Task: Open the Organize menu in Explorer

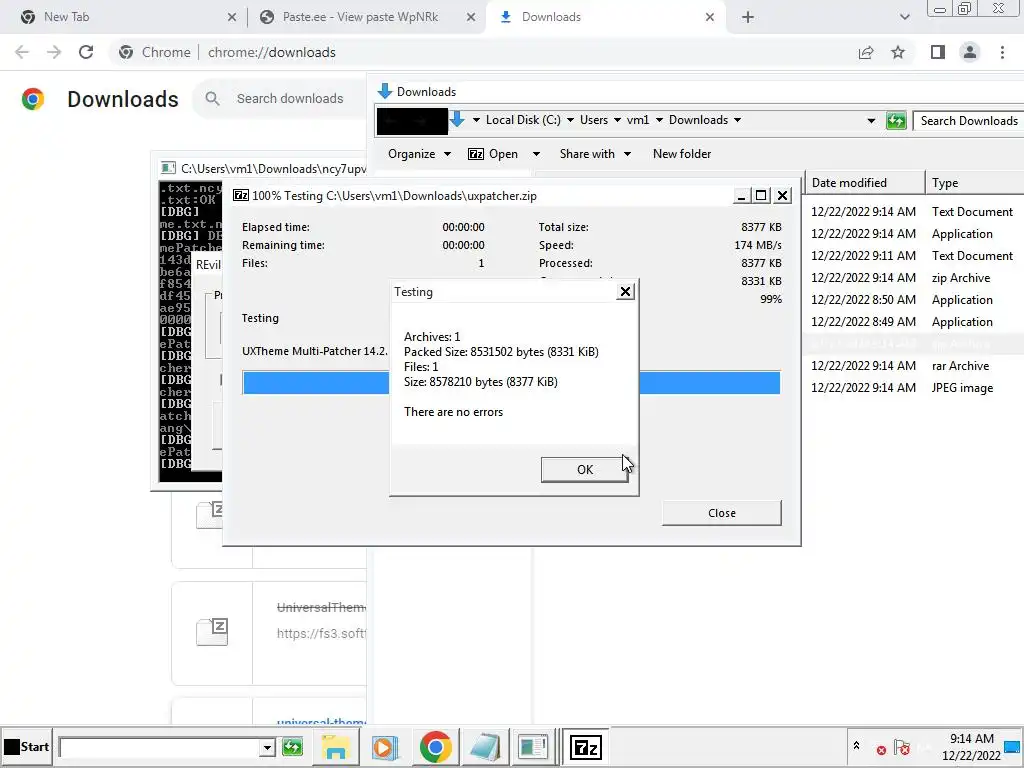Action: tap(419, 154)
